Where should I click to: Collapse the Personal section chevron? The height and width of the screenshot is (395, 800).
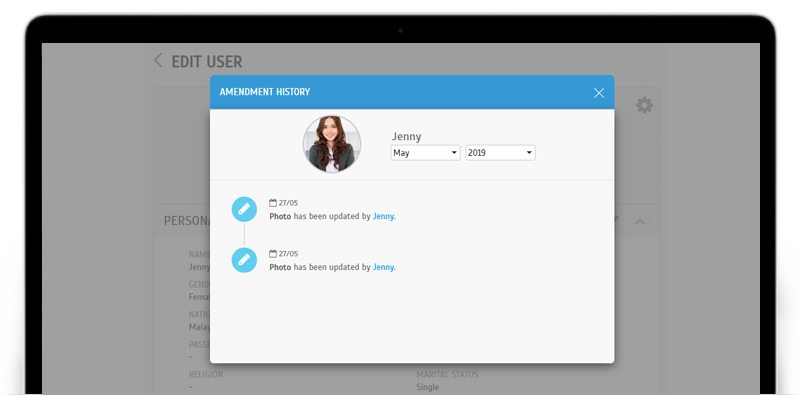(640, 221)
